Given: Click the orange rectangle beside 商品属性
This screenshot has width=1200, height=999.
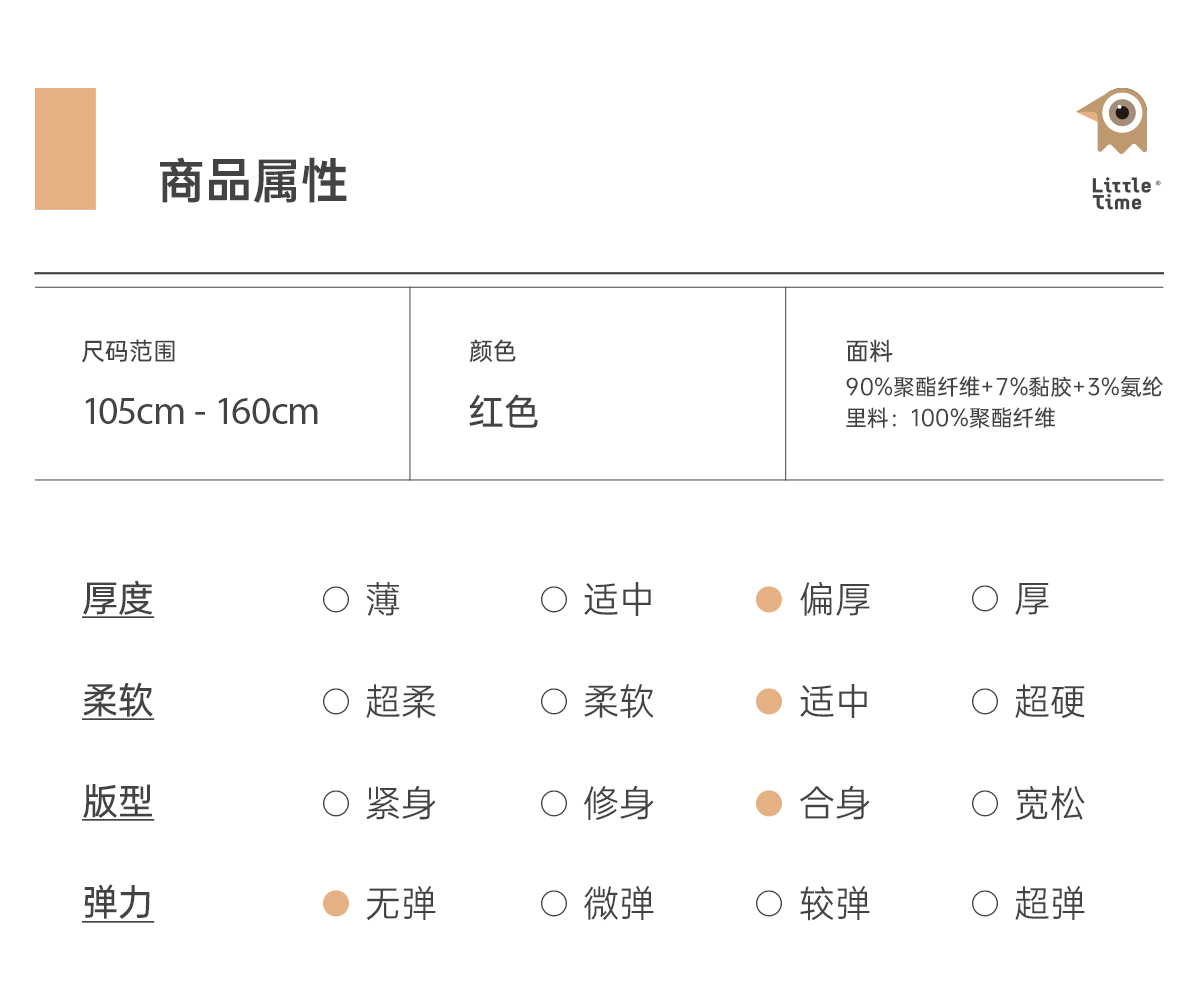Looking at the screenshot, I should pos(65,149).
